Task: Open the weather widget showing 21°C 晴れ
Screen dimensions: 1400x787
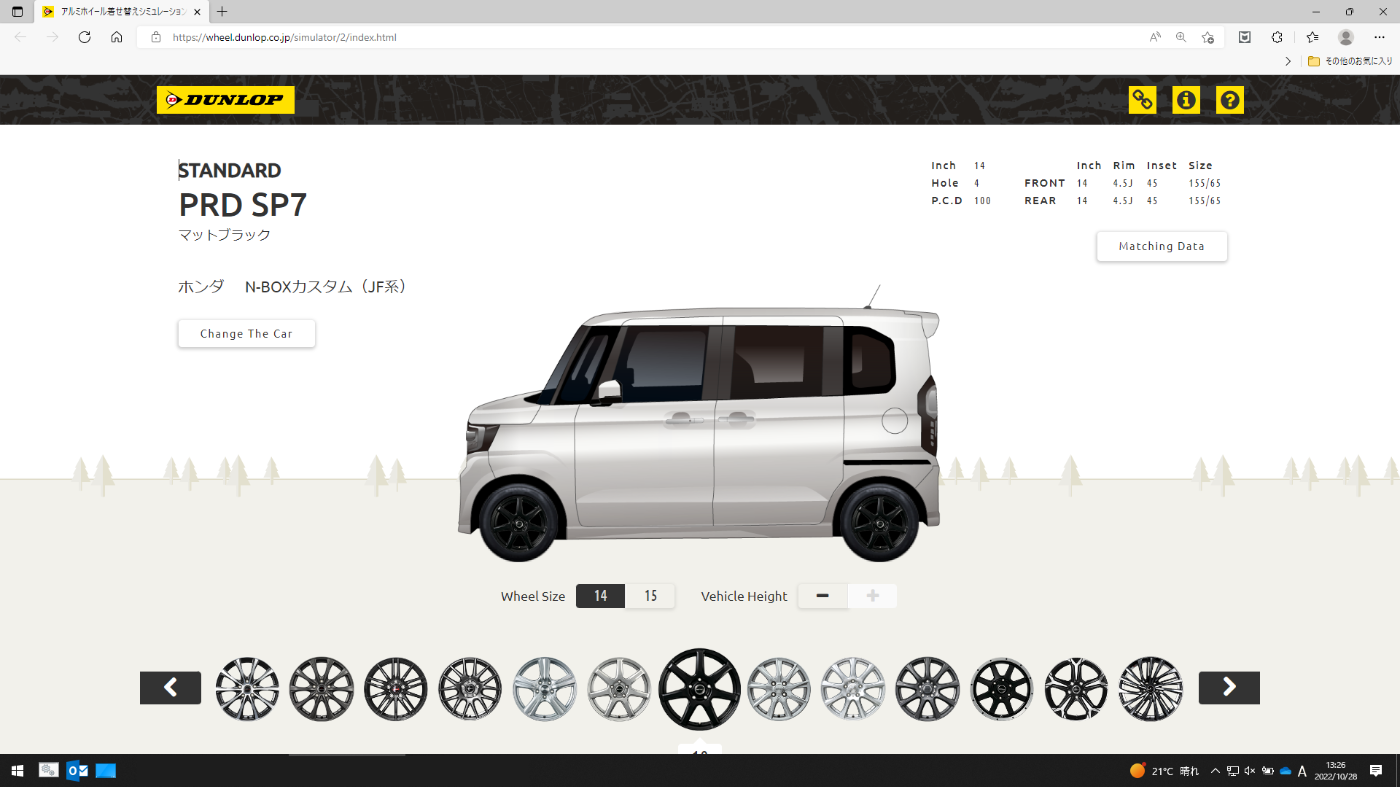Action: 1164,771
